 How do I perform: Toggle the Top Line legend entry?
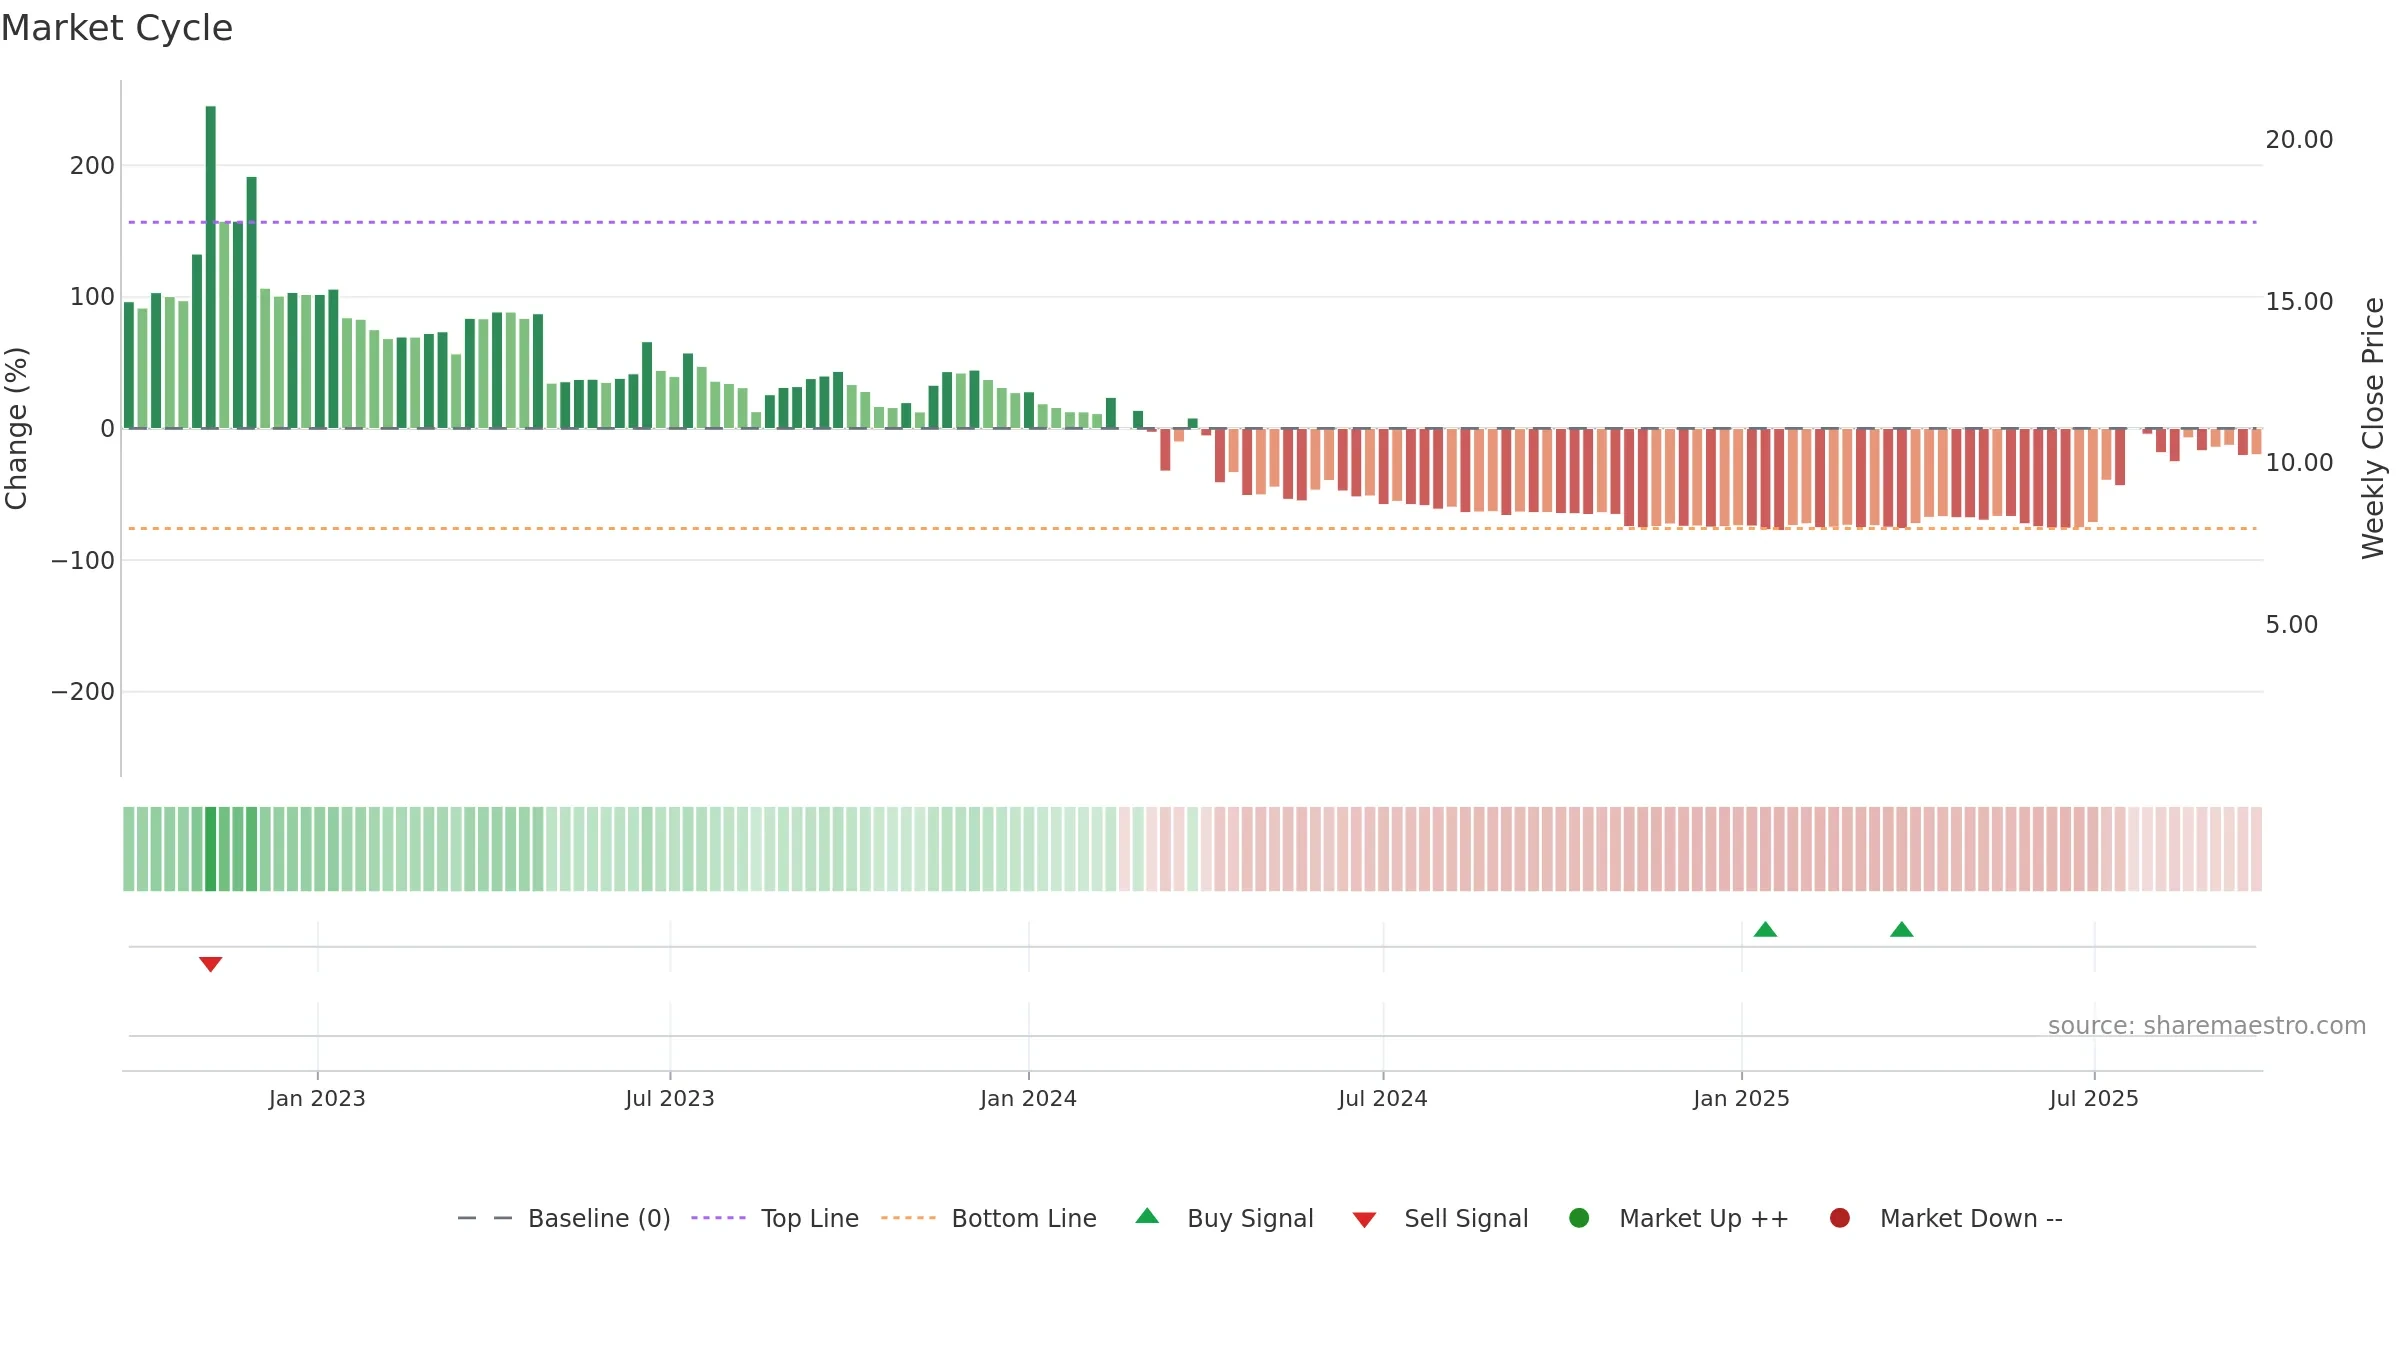pyautogui.click(x=775, y=1218)
